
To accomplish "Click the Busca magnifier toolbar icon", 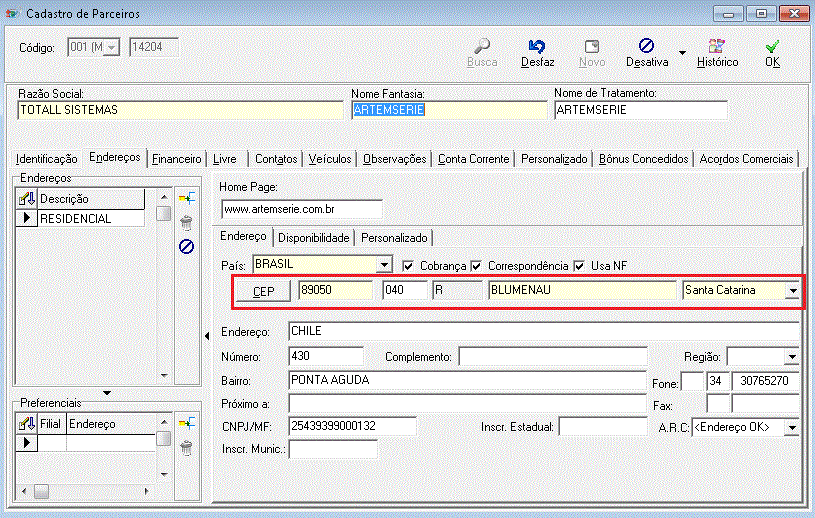I will click(x=482, y=46).
